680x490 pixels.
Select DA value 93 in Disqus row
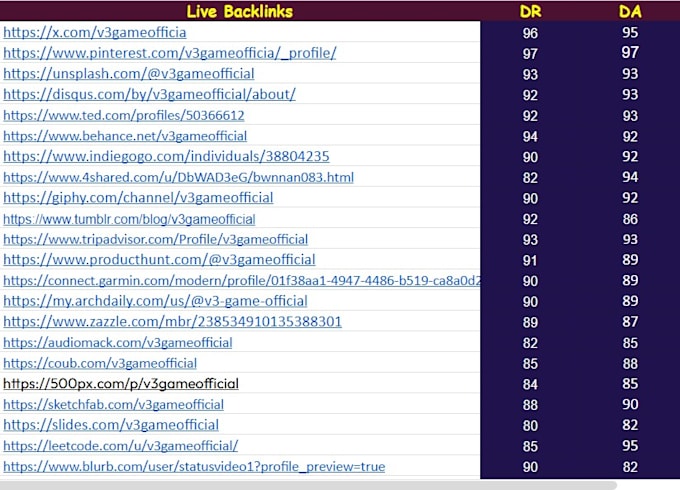tap(630, 95)
